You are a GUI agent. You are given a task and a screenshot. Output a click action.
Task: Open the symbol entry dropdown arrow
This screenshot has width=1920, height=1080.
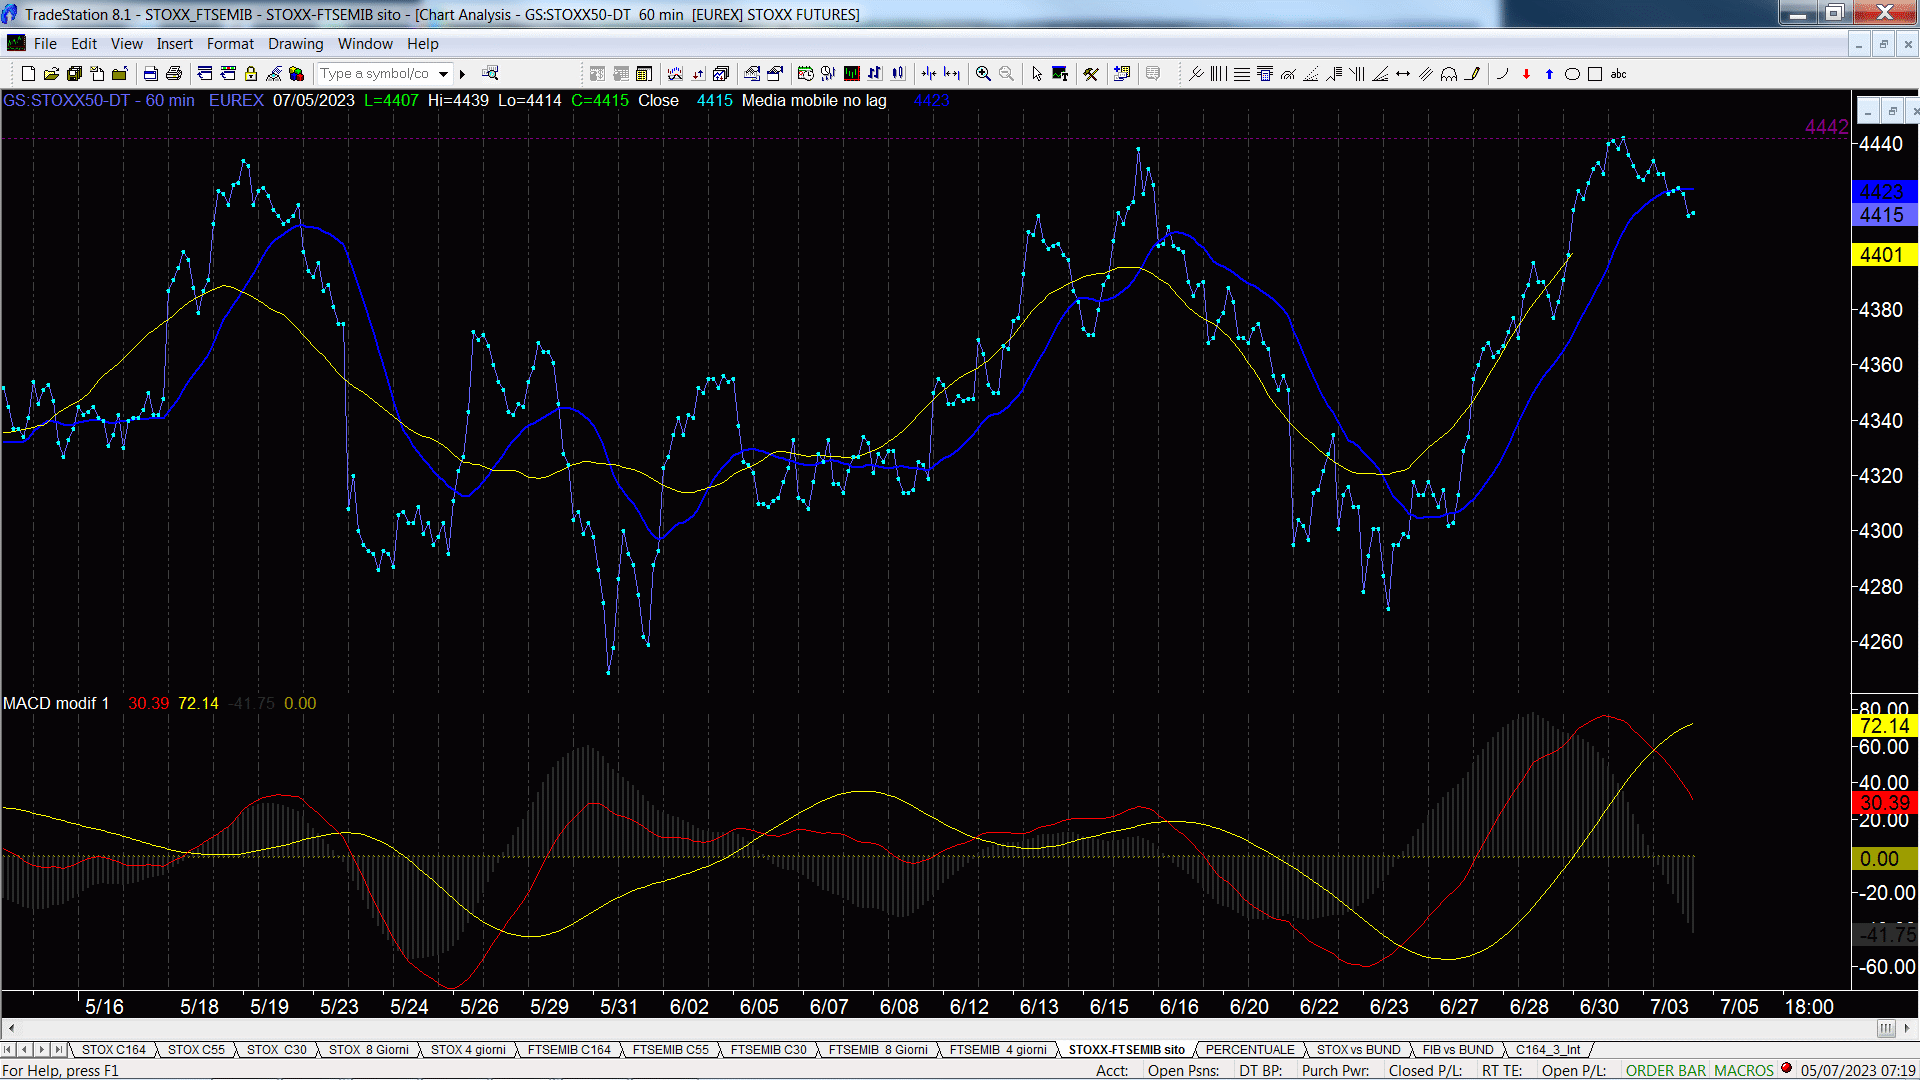443,74
